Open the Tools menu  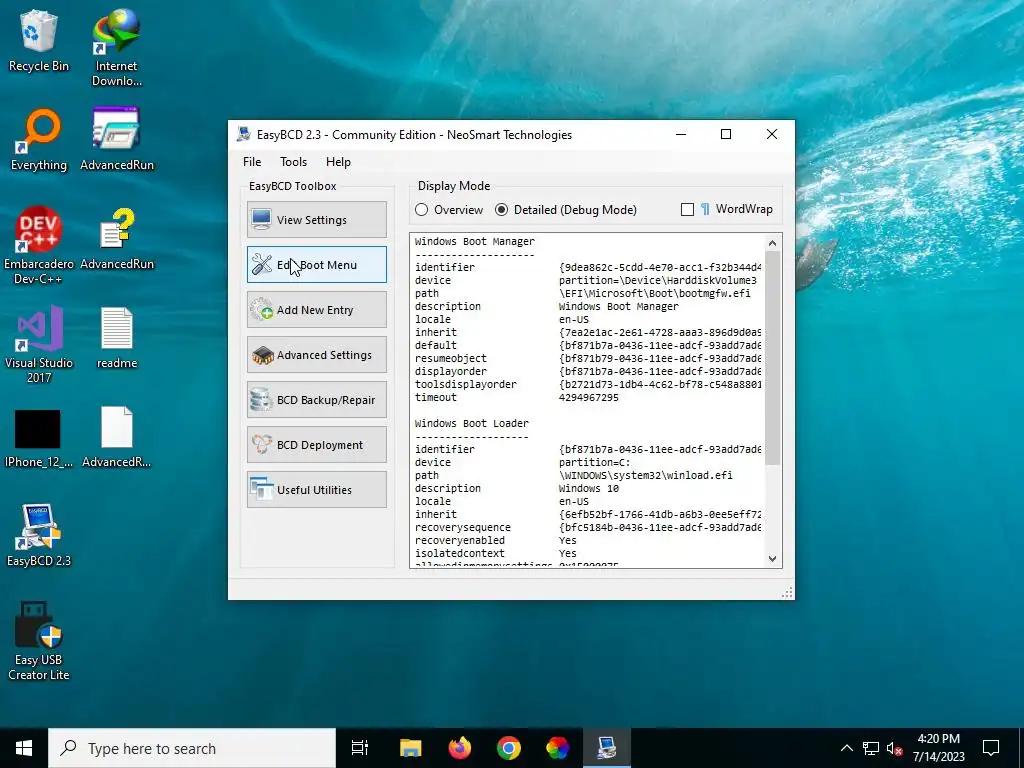click(293, 162)
